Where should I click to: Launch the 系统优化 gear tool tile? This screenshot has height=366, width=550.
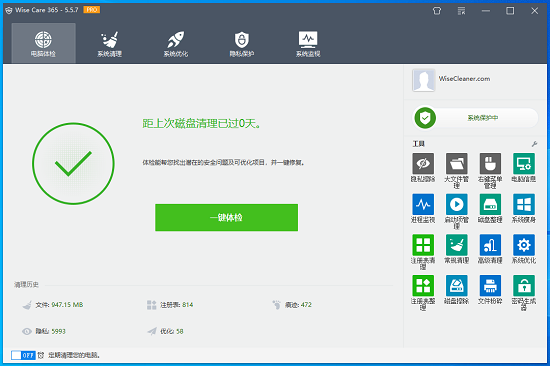[524, 249]
